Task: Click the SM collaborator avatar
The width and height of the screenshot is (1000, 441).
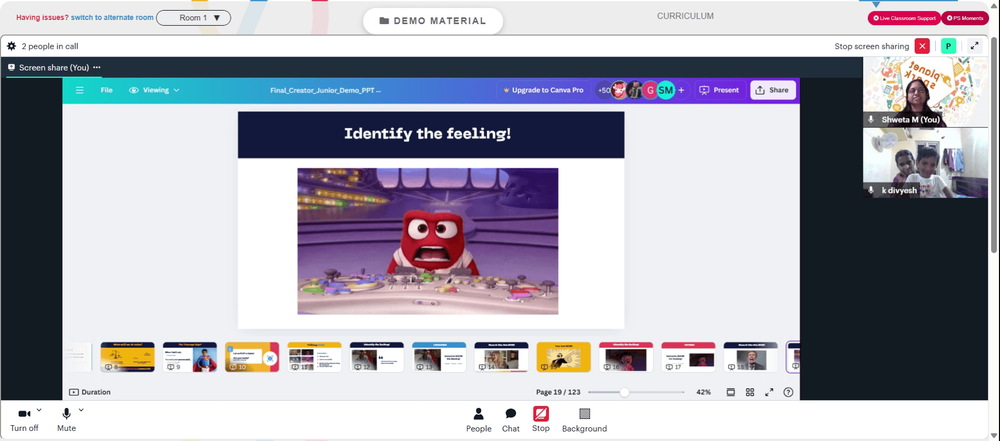Action: pos(666,90)
